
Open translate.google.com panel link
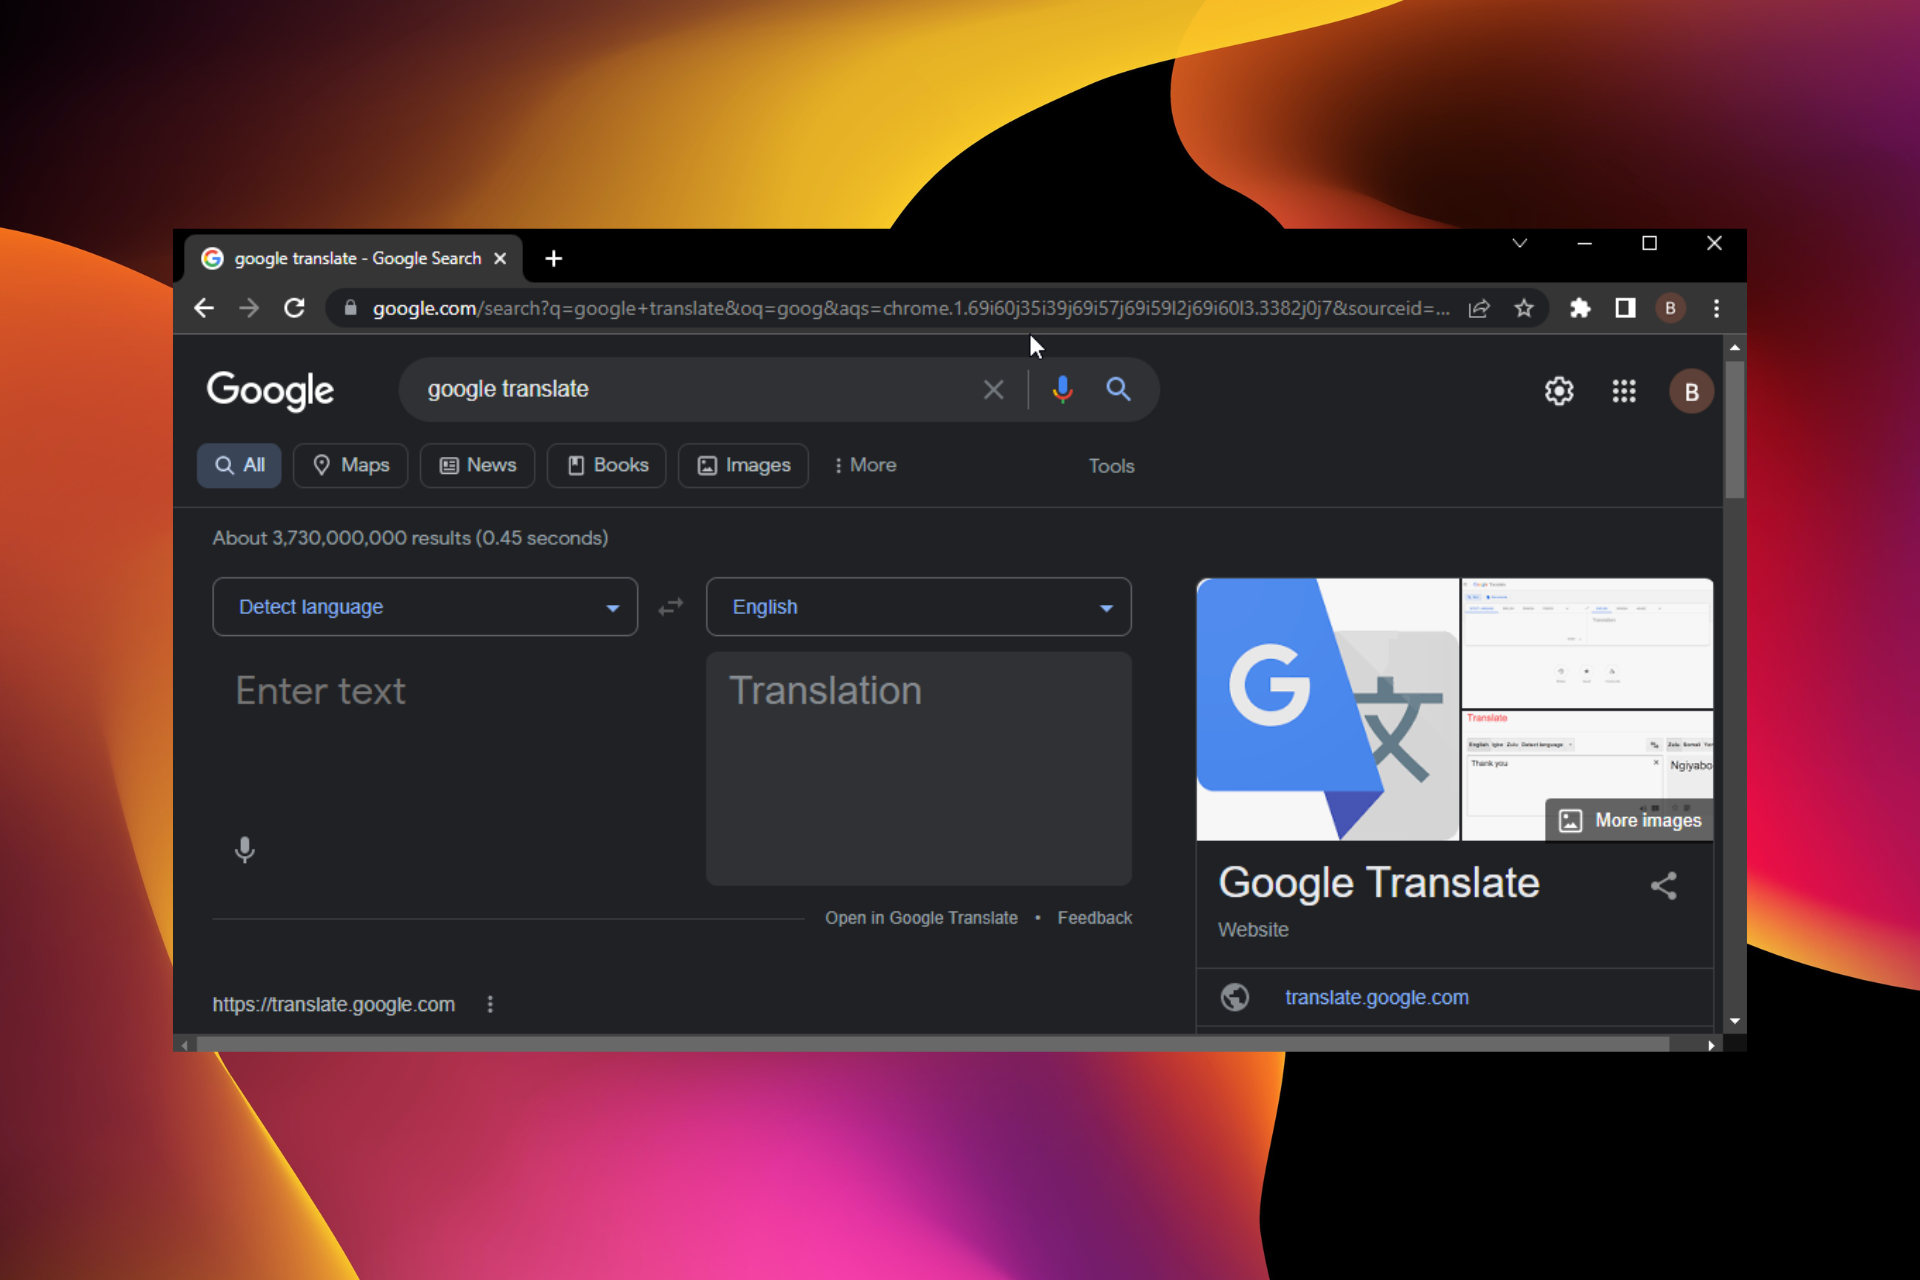(x=1377, y=997)
